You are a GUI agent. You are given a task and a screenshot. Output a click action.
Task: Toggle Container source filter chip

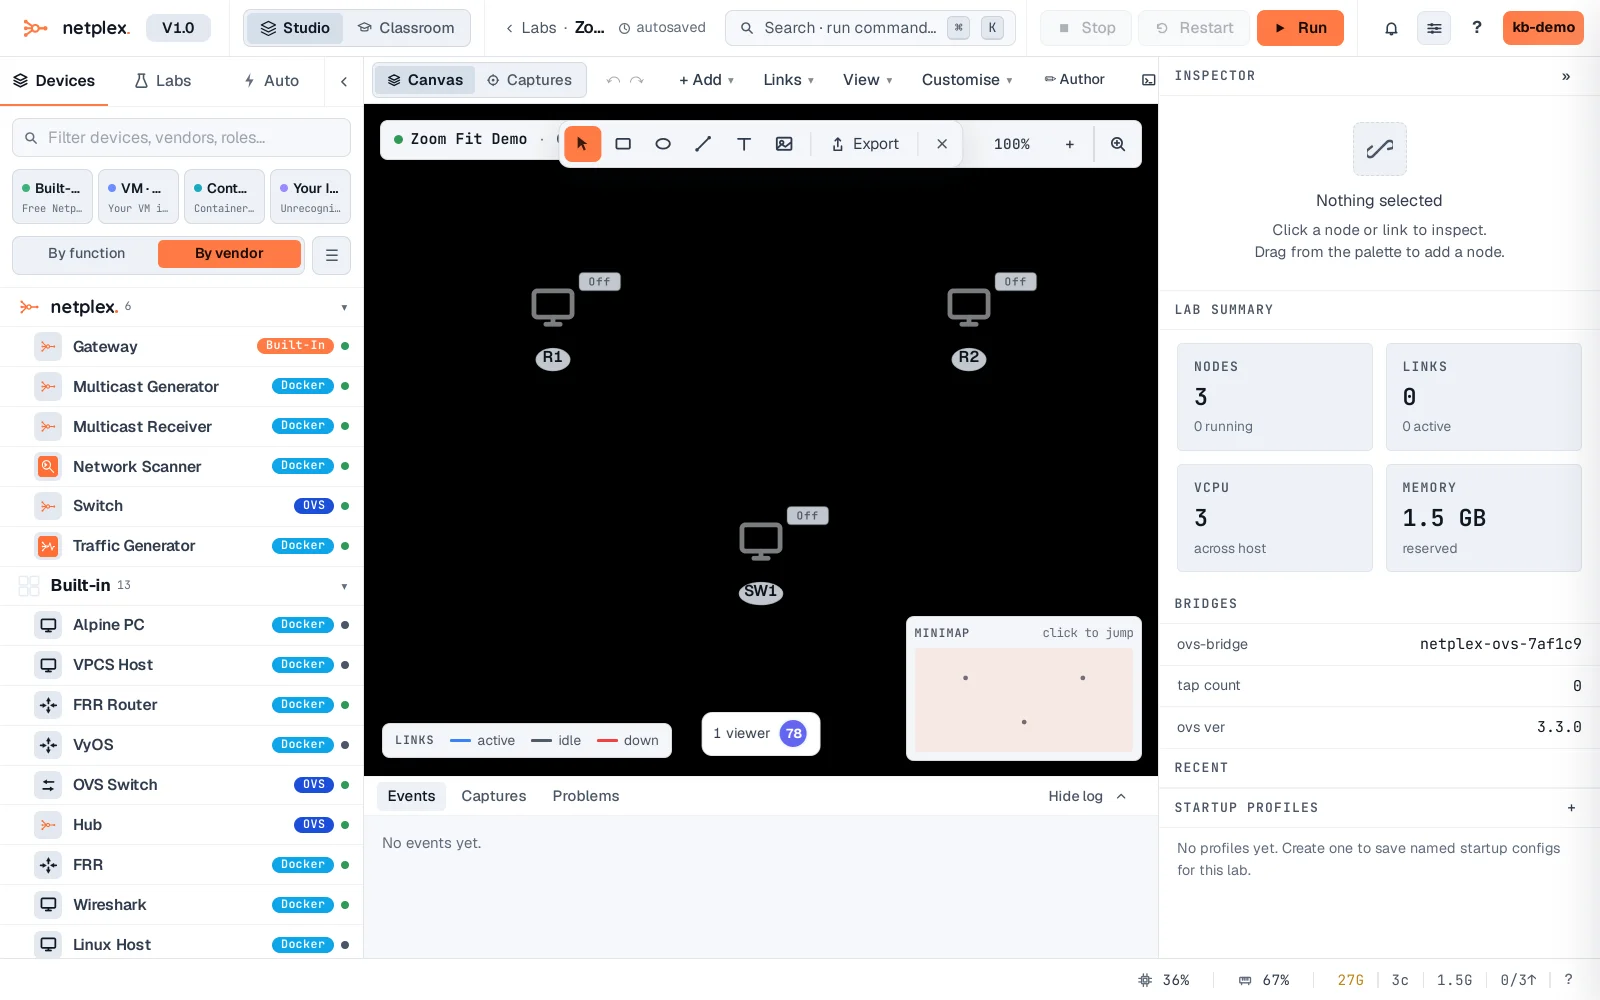click(224, 196)
